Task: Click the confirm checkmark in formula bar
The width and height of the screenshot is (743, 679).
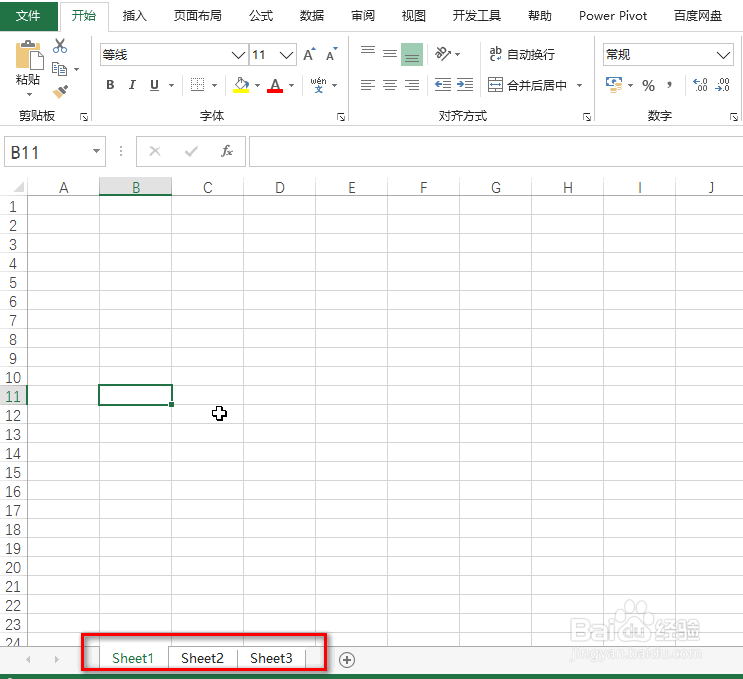Action: [191, 152]
